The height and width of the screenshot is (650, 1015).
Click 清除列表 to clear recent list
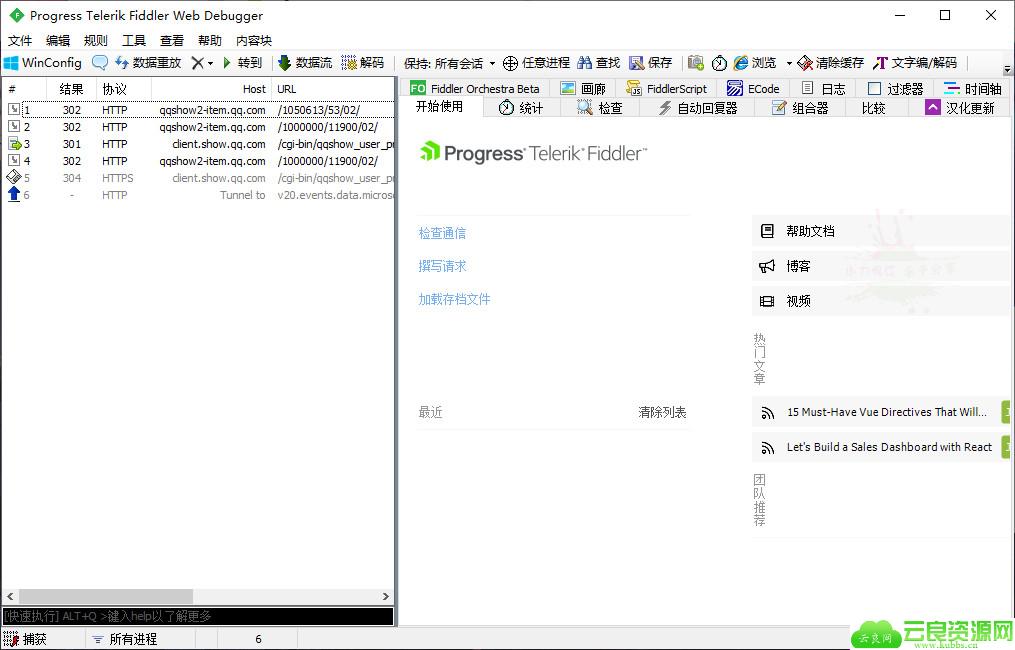662,412
